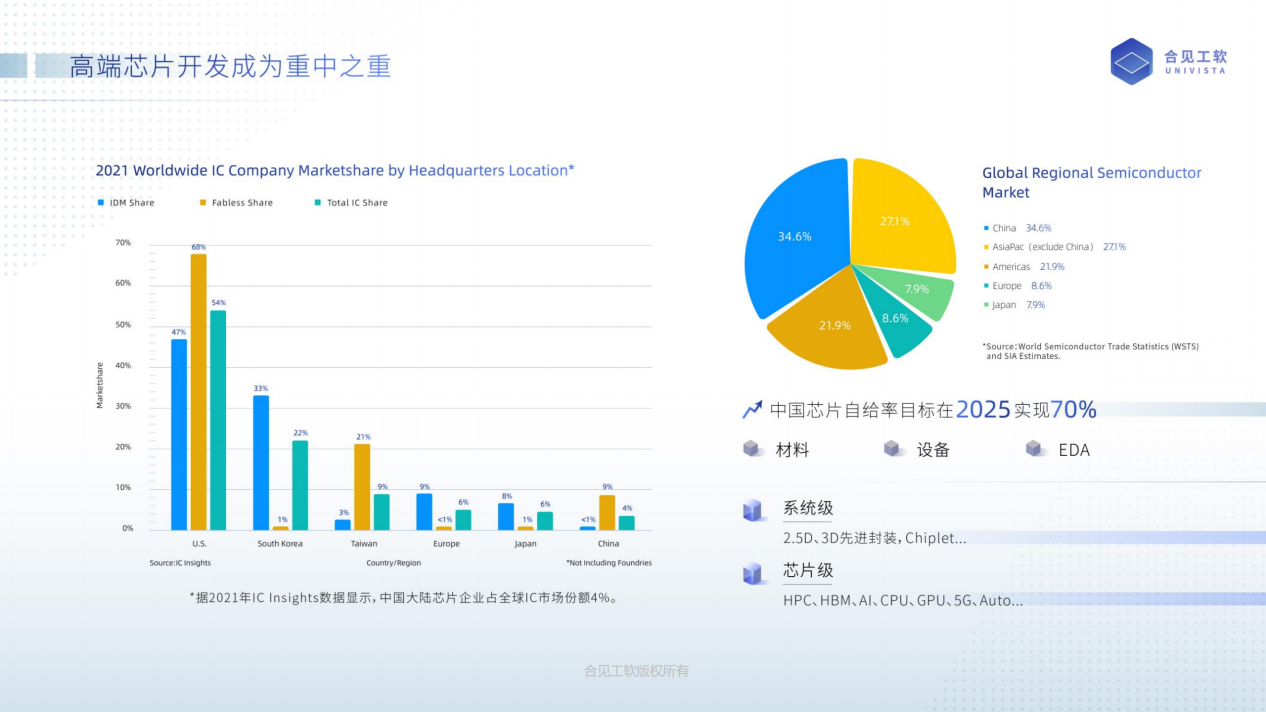This screenshot has width=1266, height=712.
Task: Click the cube icon beside EDA
Action: (x=1035, y=449)
